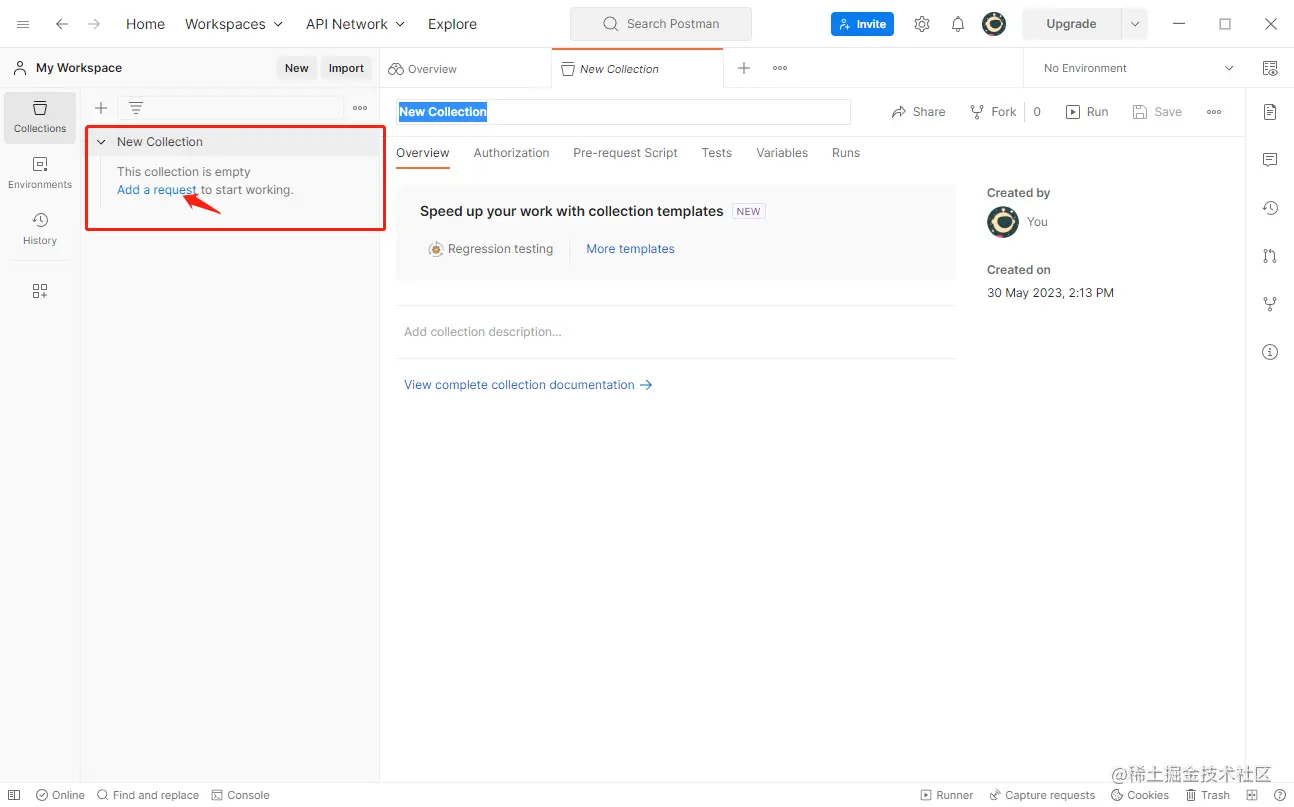Screen dimensions: 1294x807
Task: Open the Forks icon in right sidebar
Action: pyautogui.click(x=1270, y=304)
